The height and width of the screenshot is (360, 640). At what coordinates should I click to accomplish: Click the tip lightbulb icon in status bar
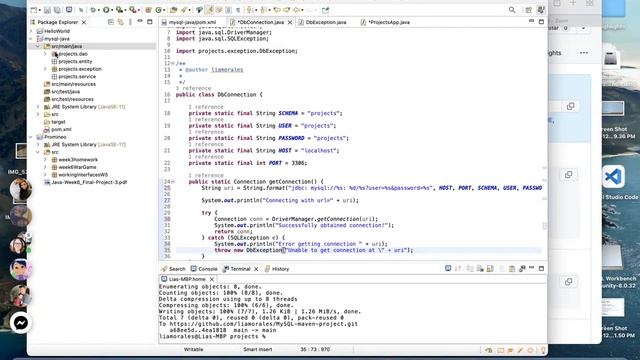point(542,350)
